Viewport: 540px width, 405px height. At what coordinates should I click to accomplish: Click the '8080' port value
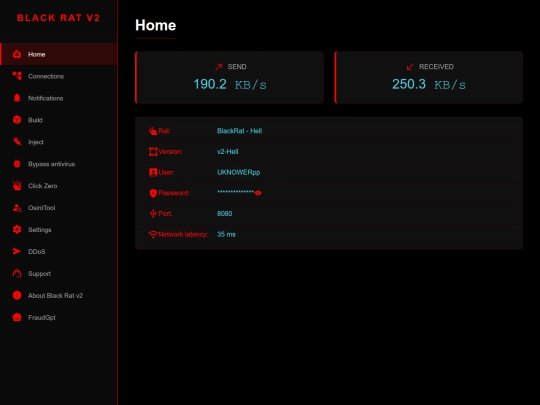[x=225, y=214]
